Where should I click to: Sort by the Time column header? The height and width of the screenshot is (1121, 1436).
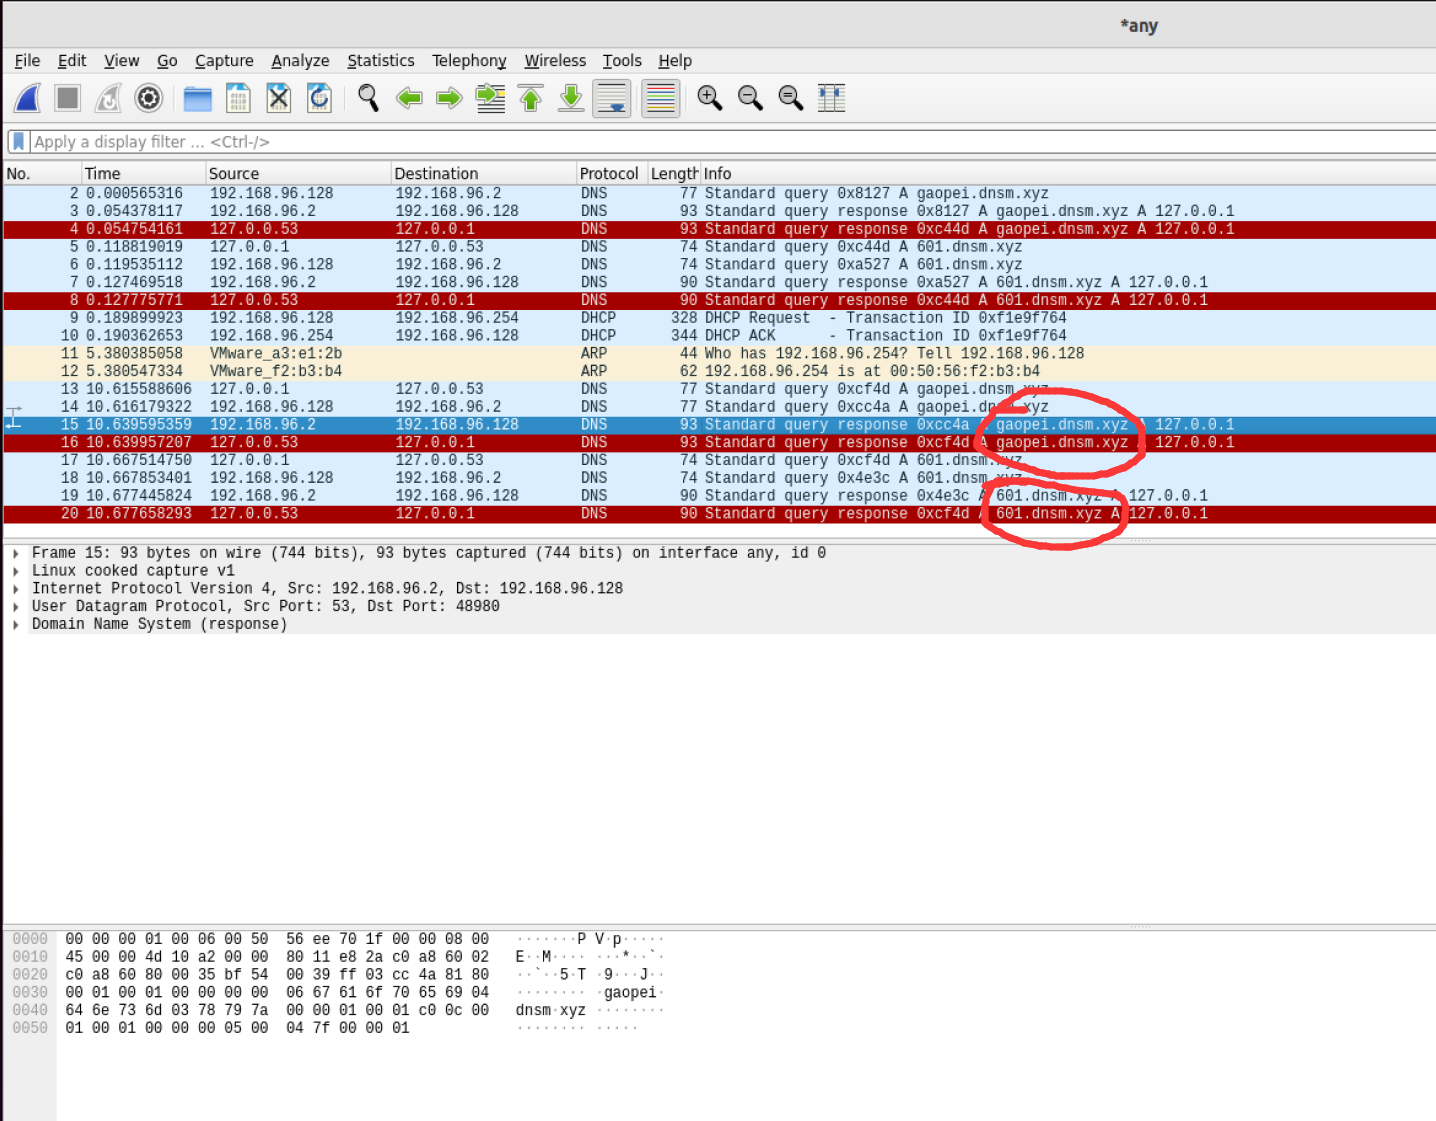pos(144,173)
